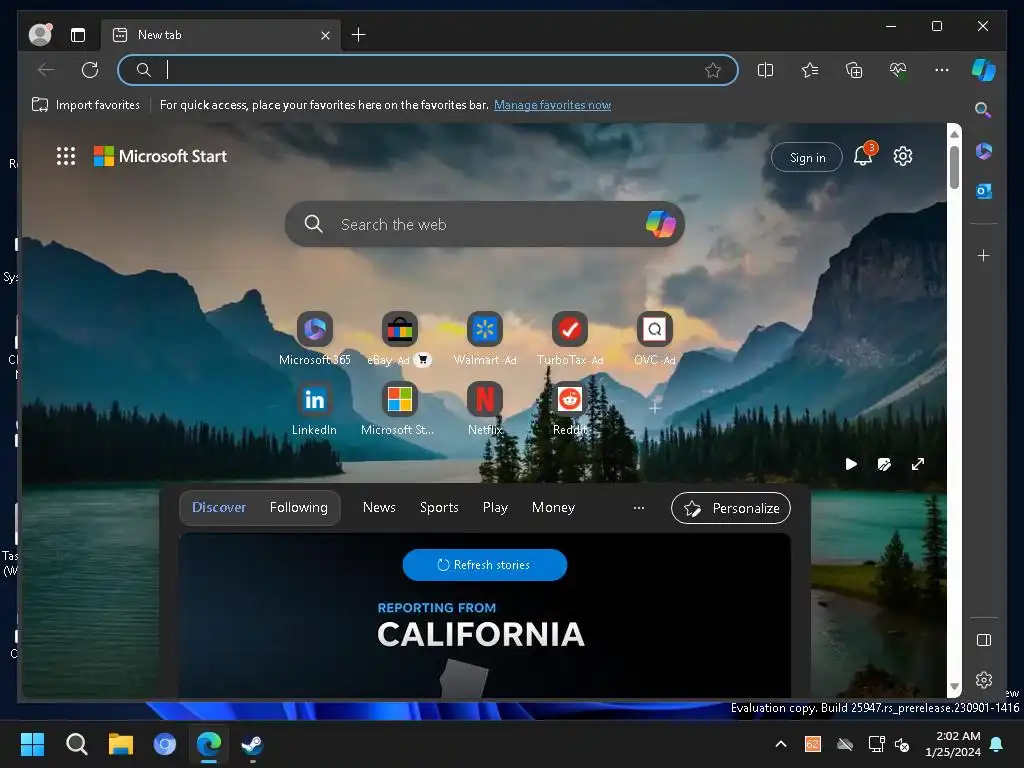
Task: Switch to the Discover tab
Action: click(x=219, y=507)
